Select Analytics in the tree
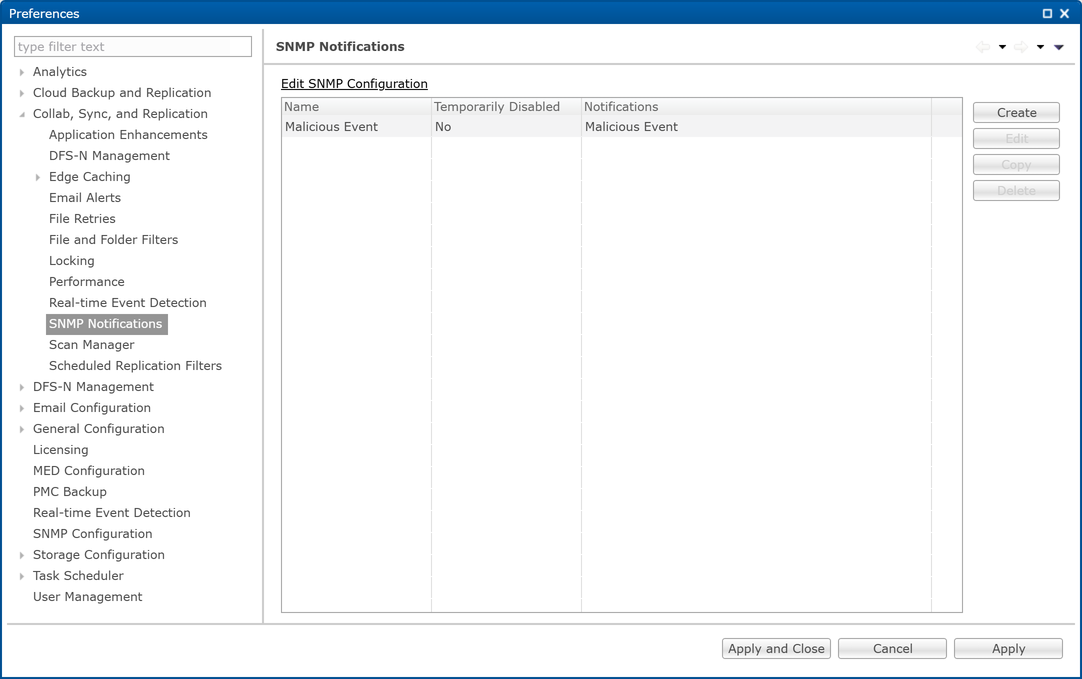Viewport: 1082px width, 679px height. tap(60, 72)
